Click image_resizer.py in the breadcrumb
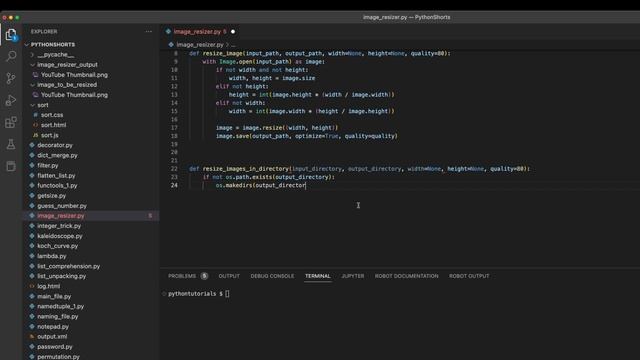Image resolution: width=640 pixels, height=360 pixels. (x=200, y=44)
